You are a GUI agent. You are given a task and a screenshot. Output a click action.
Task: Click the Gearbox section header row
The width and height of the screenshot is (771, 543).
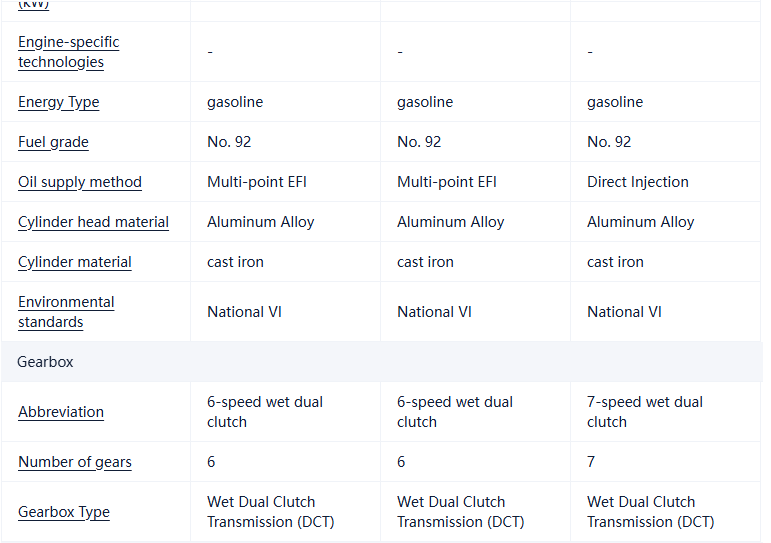[x=46, y=362]
